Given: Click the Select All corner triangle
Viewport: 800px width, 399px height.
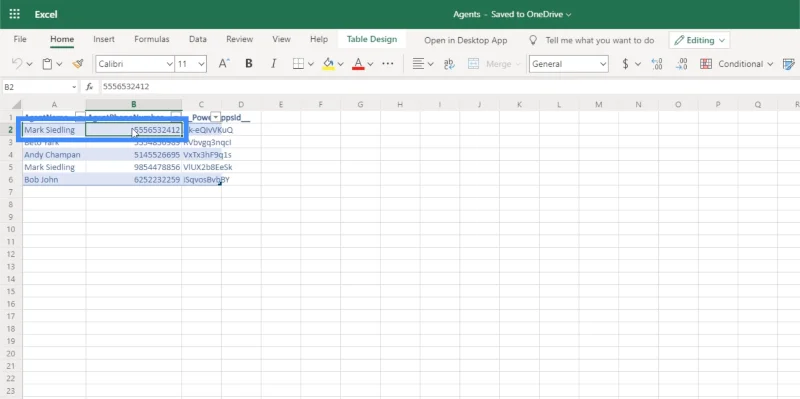Looking at the screenshot, I should (x=16, y=105).
